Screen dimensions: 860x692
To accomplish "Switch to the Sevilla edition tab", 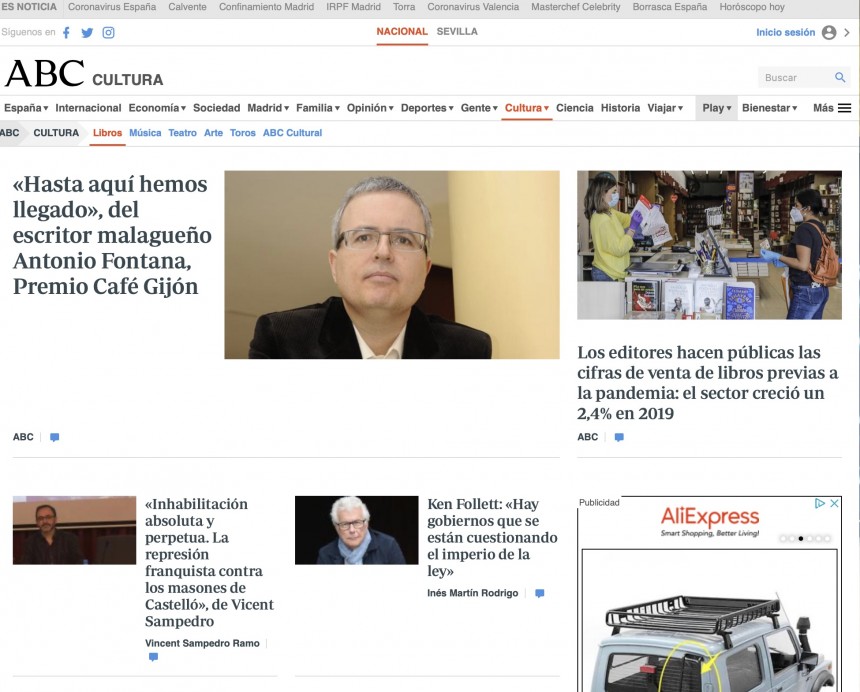I will (x=457, y=32).
